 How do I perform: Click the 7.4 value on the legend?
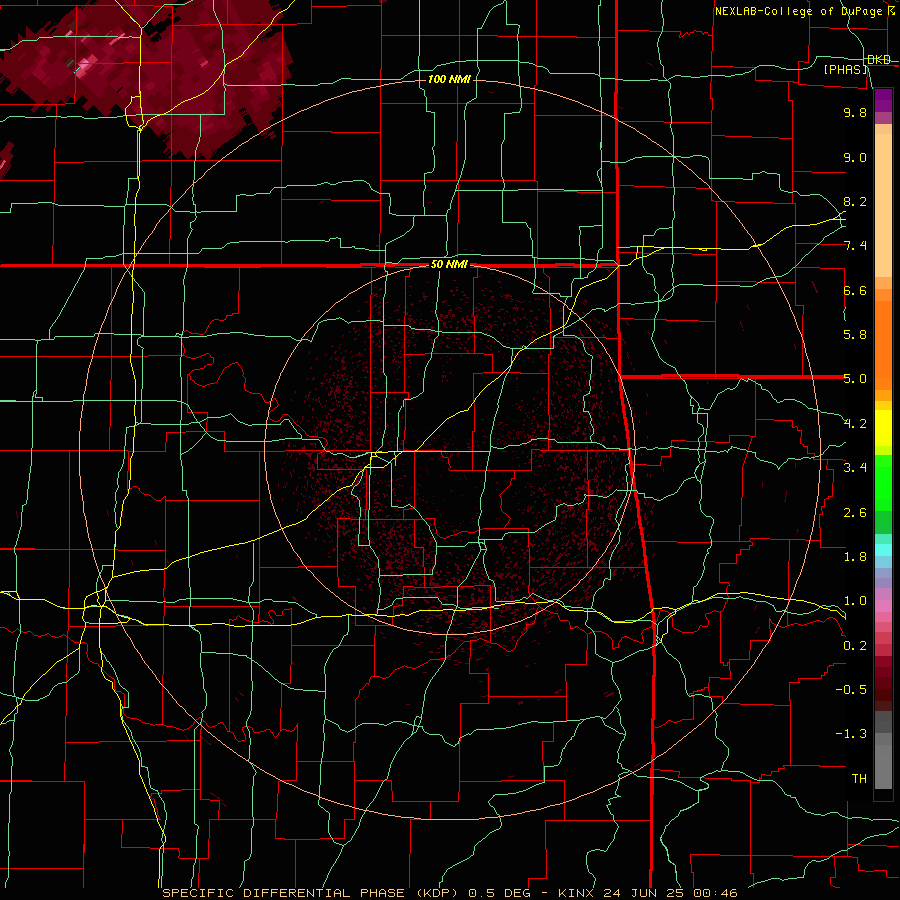[855, 246]
